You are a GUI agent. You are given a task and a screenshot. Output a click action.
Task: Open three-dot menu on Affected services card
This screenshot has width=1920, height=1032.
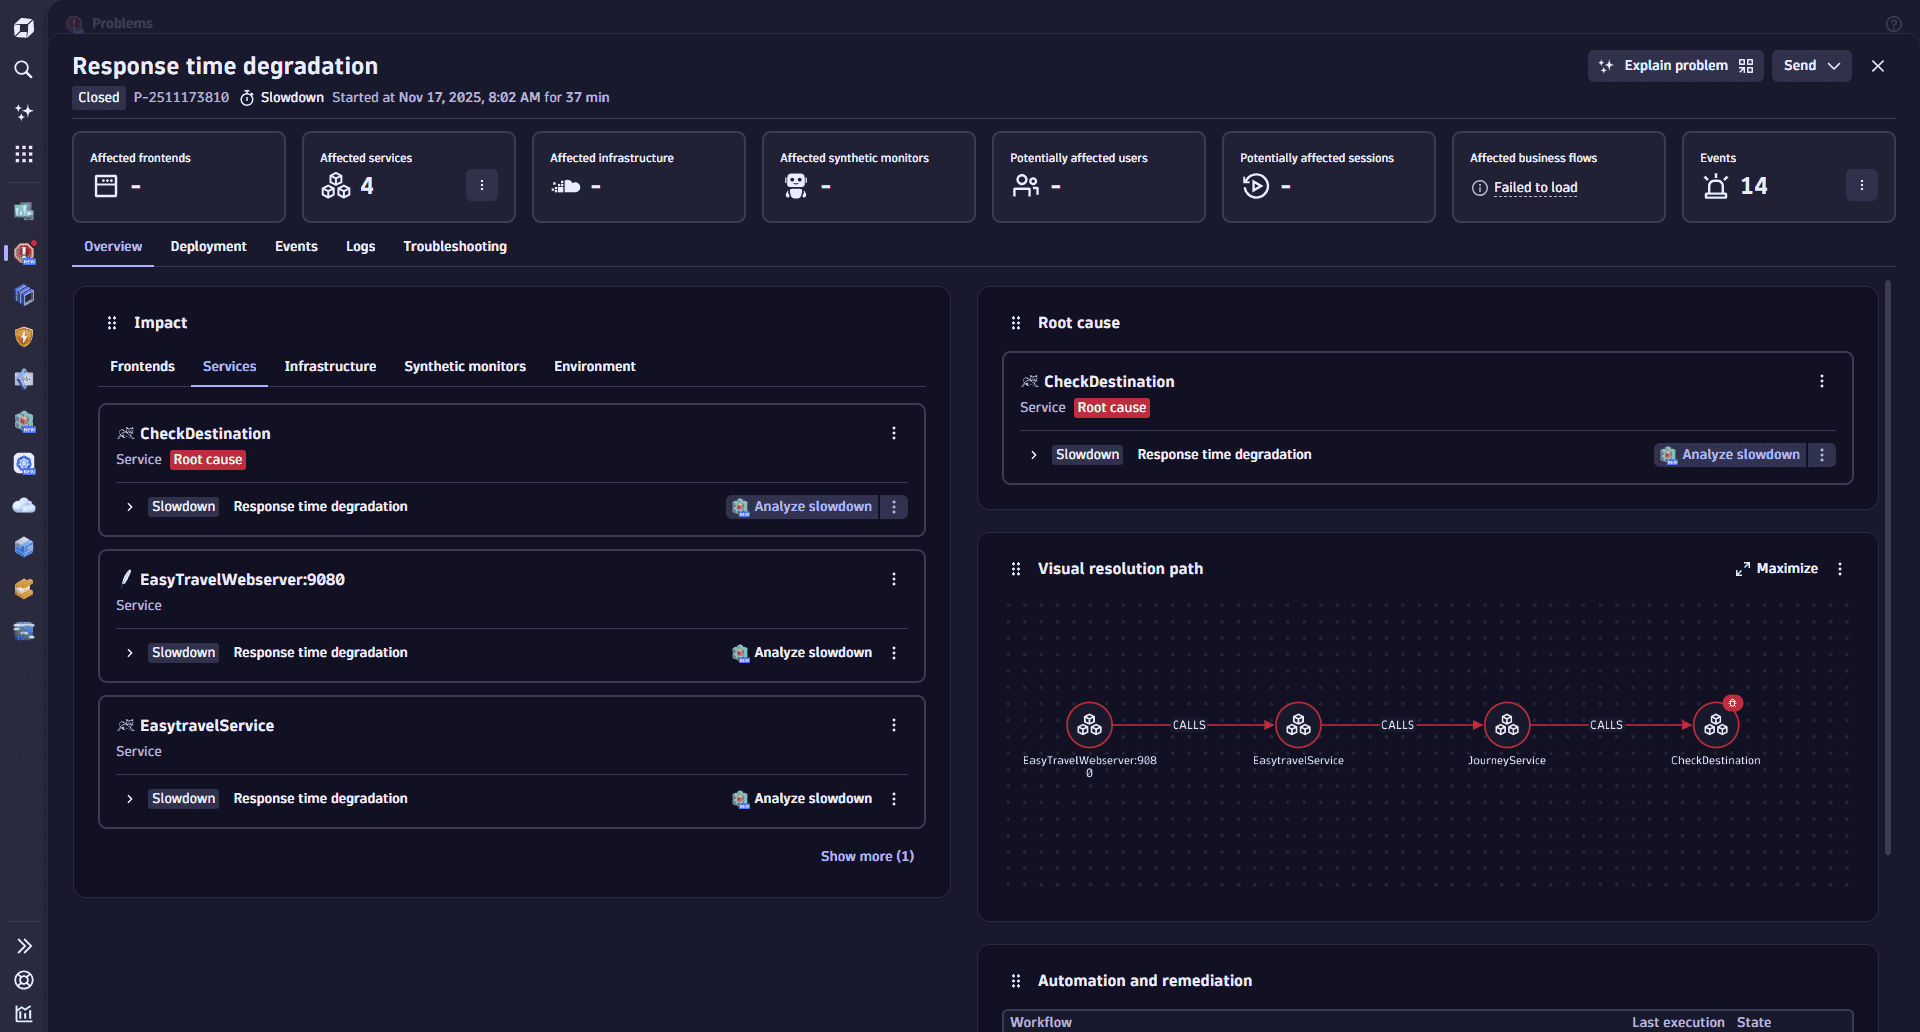coord(481,185)
